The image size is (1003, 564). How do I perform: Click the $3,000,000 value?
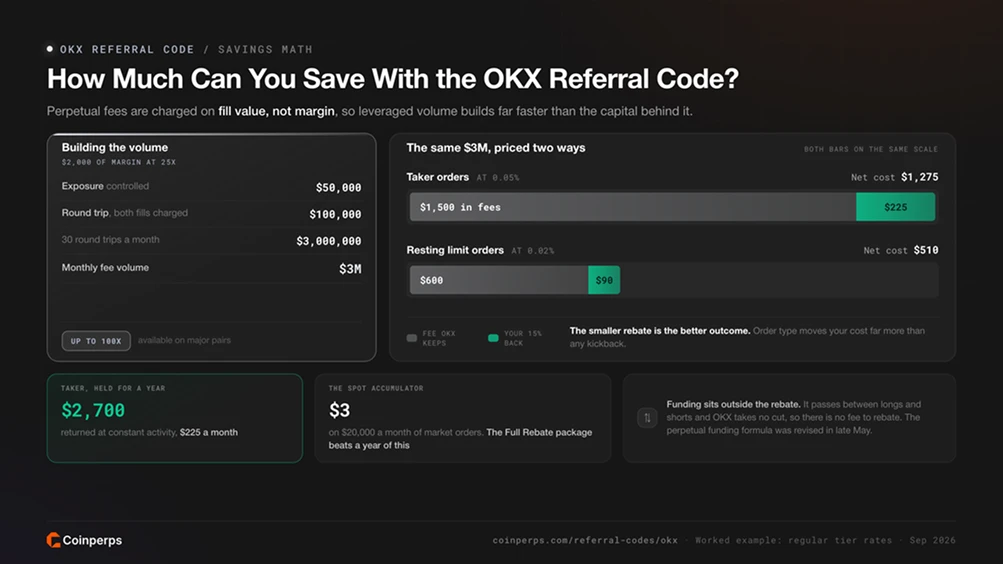(x=329, y=241)
